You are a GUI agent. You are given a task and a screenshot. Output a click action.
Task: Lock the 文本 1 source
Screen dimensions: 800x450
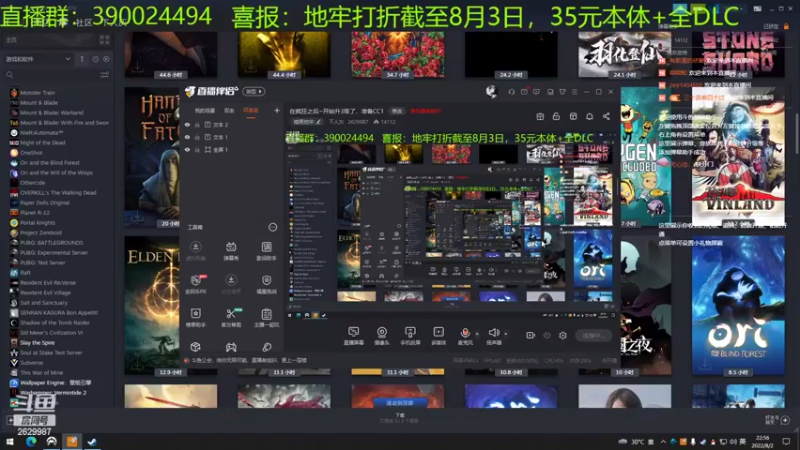(197, 137)
